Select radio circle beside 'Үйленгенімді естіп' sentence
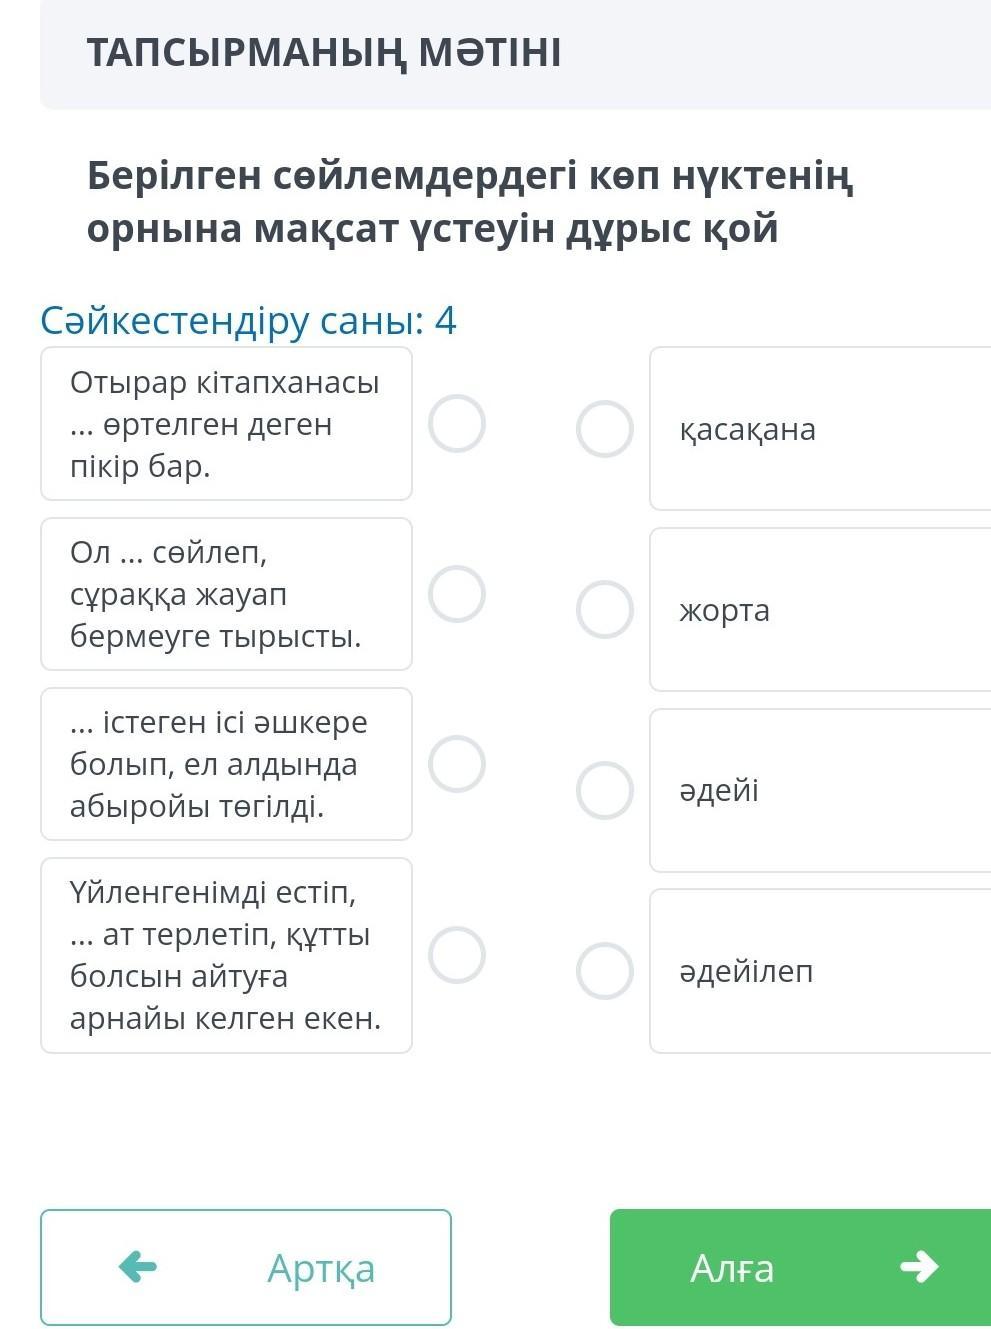The width and height of the screenshot is (991, 1329). click(457, 955)
